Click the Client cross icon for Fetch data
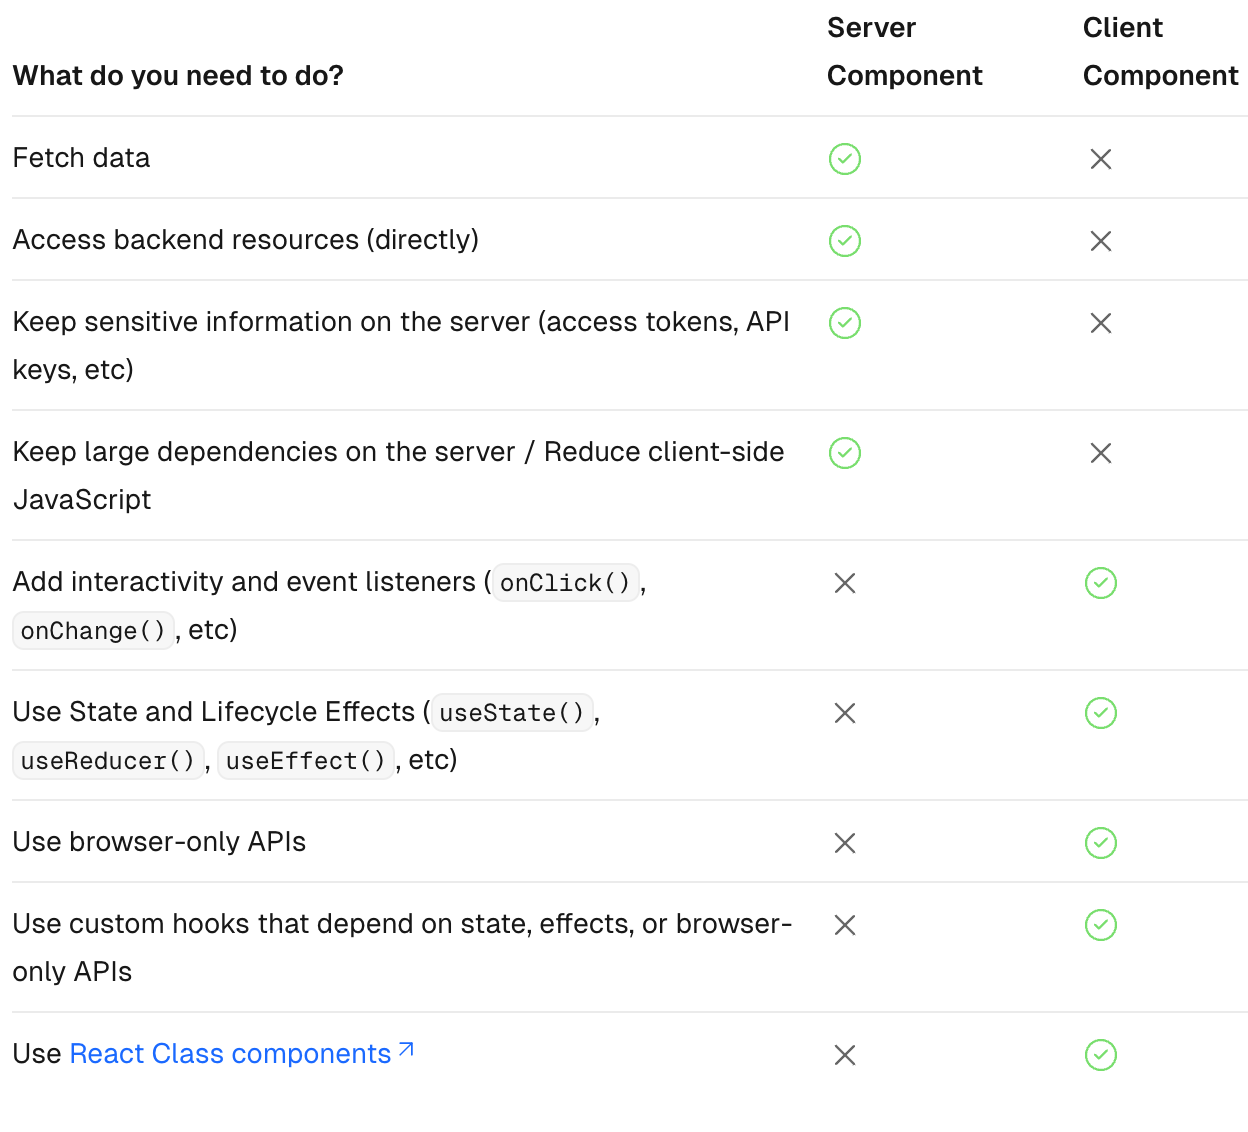Viewport: 1248px width, 1132px height. tap(1101, 159)
